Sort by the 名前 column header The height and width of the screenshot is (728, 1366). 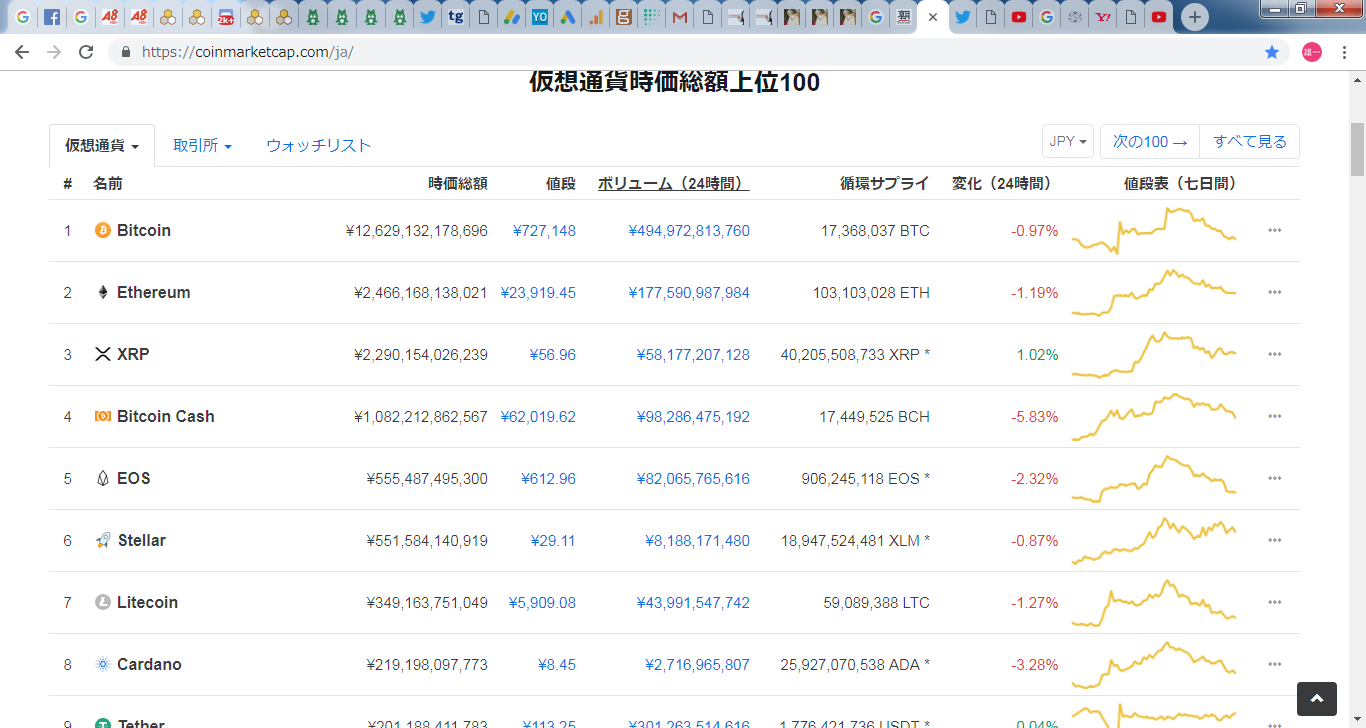[x=108, y=183]
